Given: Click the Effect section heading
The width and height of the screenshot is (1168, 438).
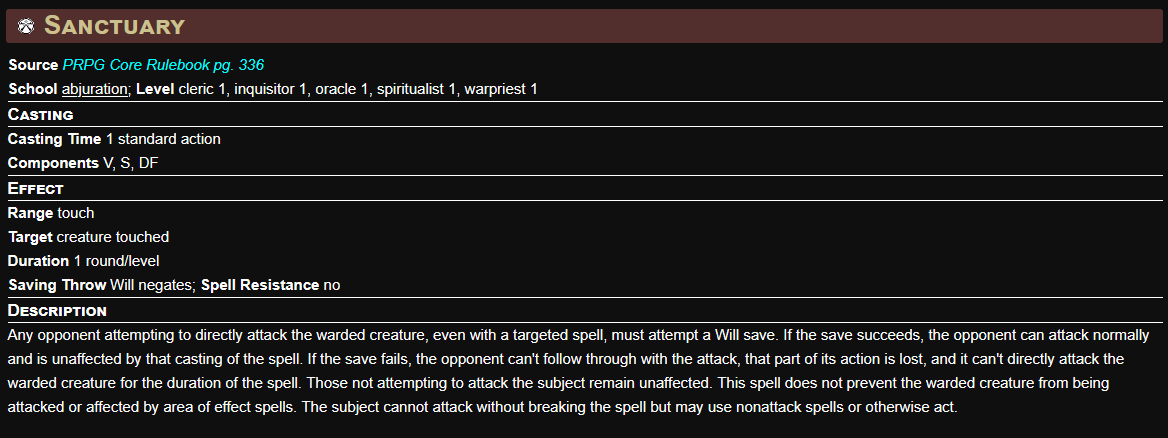Looking at the screenshot, I should [35, 188].
